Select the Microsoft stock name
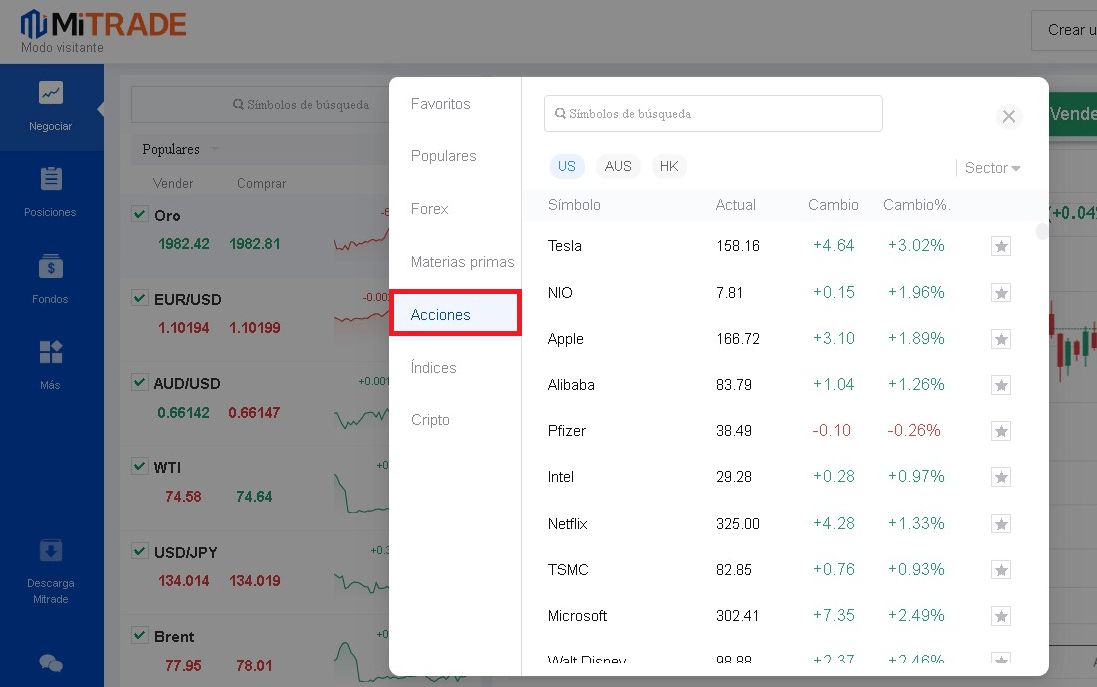 (x=577, y=616)
